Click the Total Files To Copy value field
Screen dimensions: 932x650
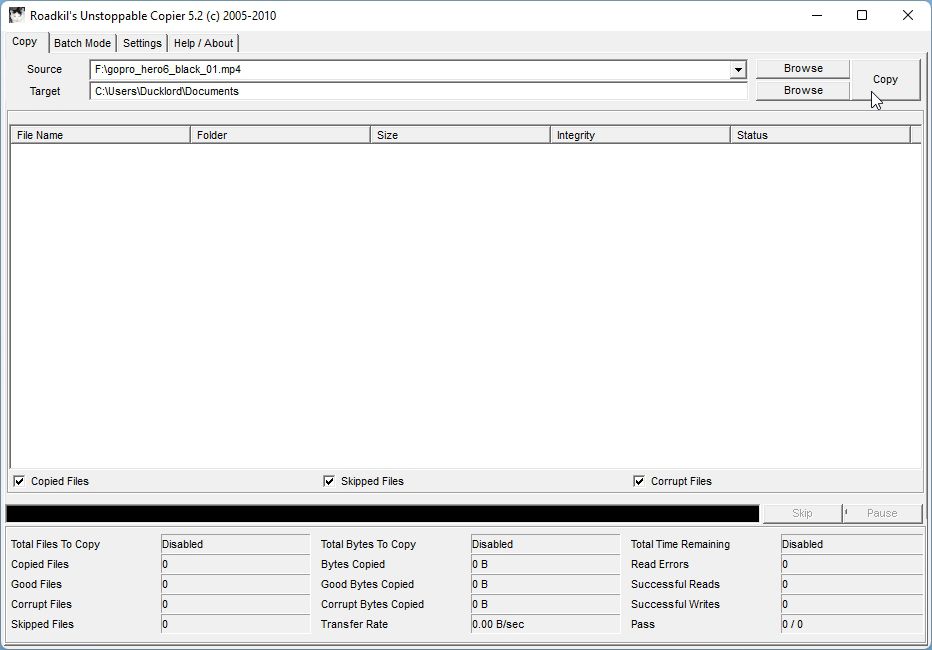click(x=235, y=544)
